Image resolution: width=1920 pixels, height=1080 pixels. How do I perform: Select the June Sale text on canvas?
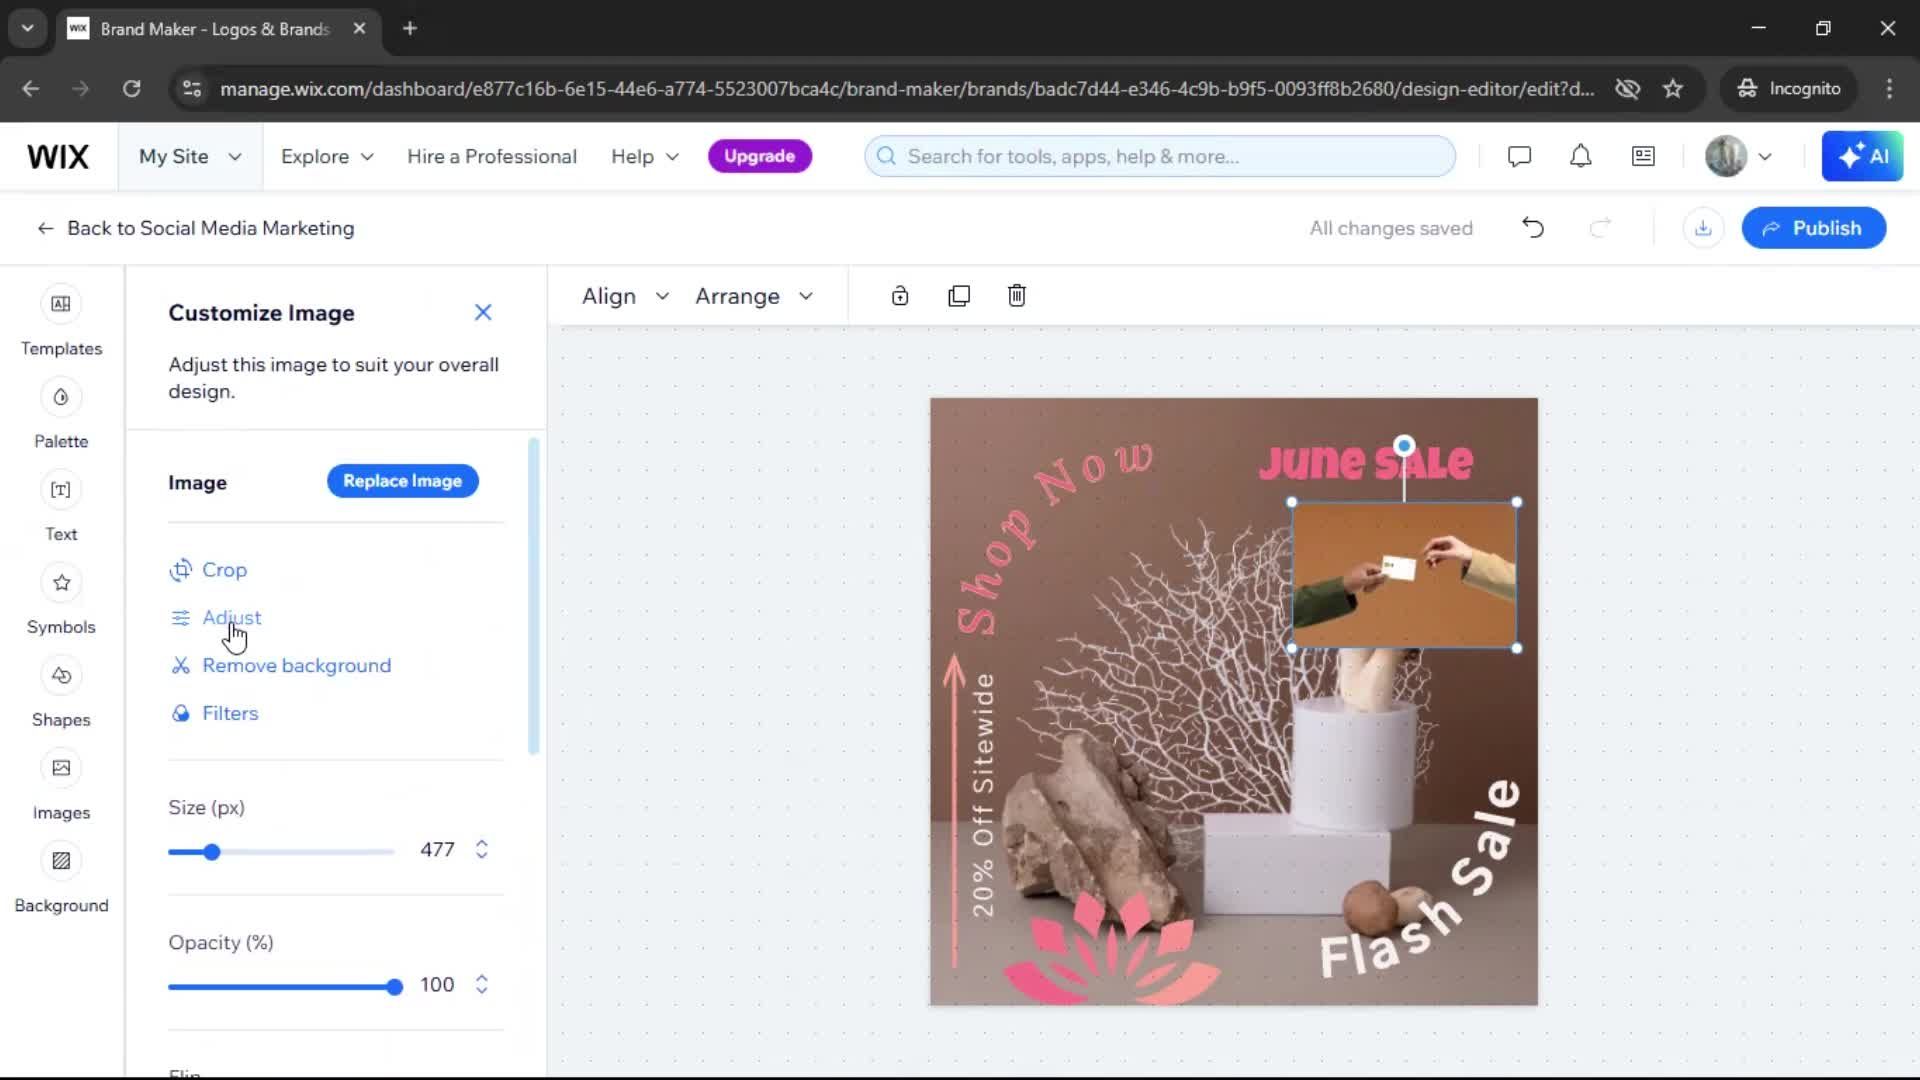(1365, 463)
